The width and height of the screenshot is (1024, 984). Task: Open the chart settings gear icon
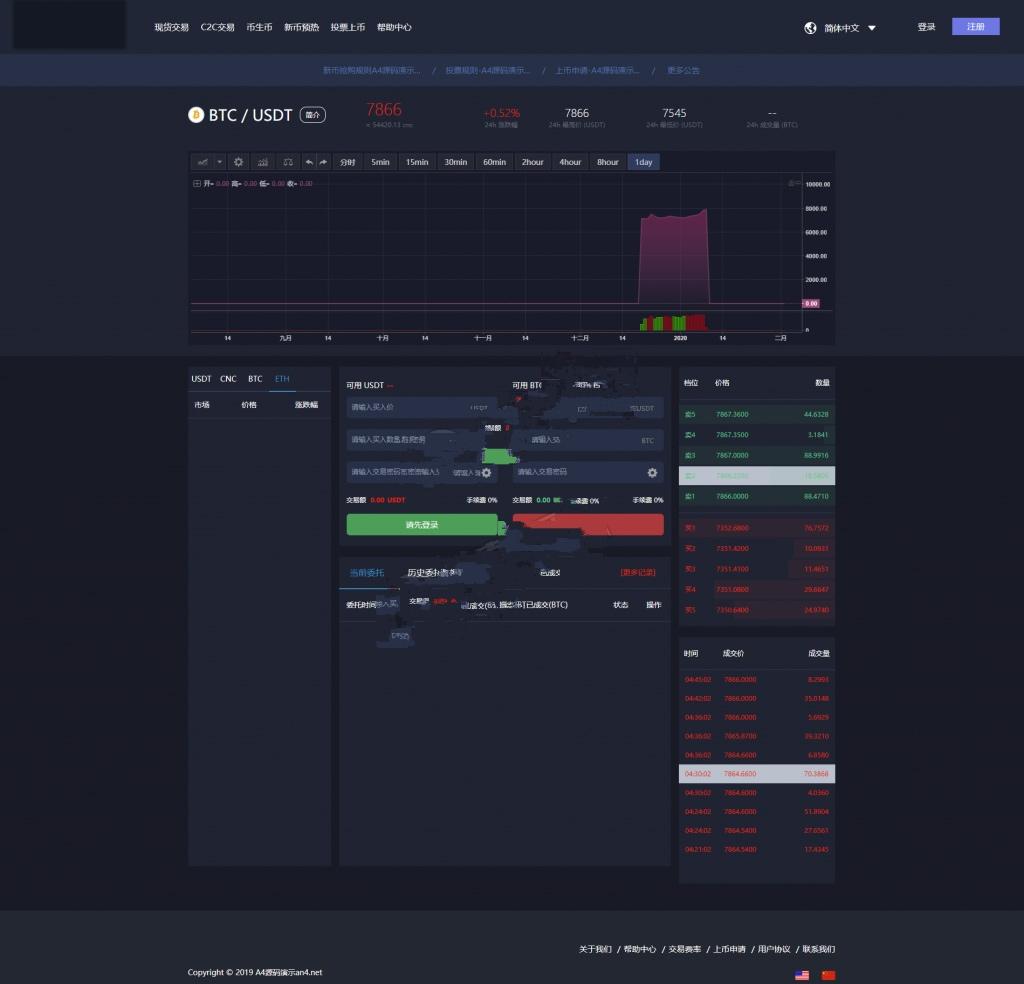pyautogui.click(x=238, y=162)
